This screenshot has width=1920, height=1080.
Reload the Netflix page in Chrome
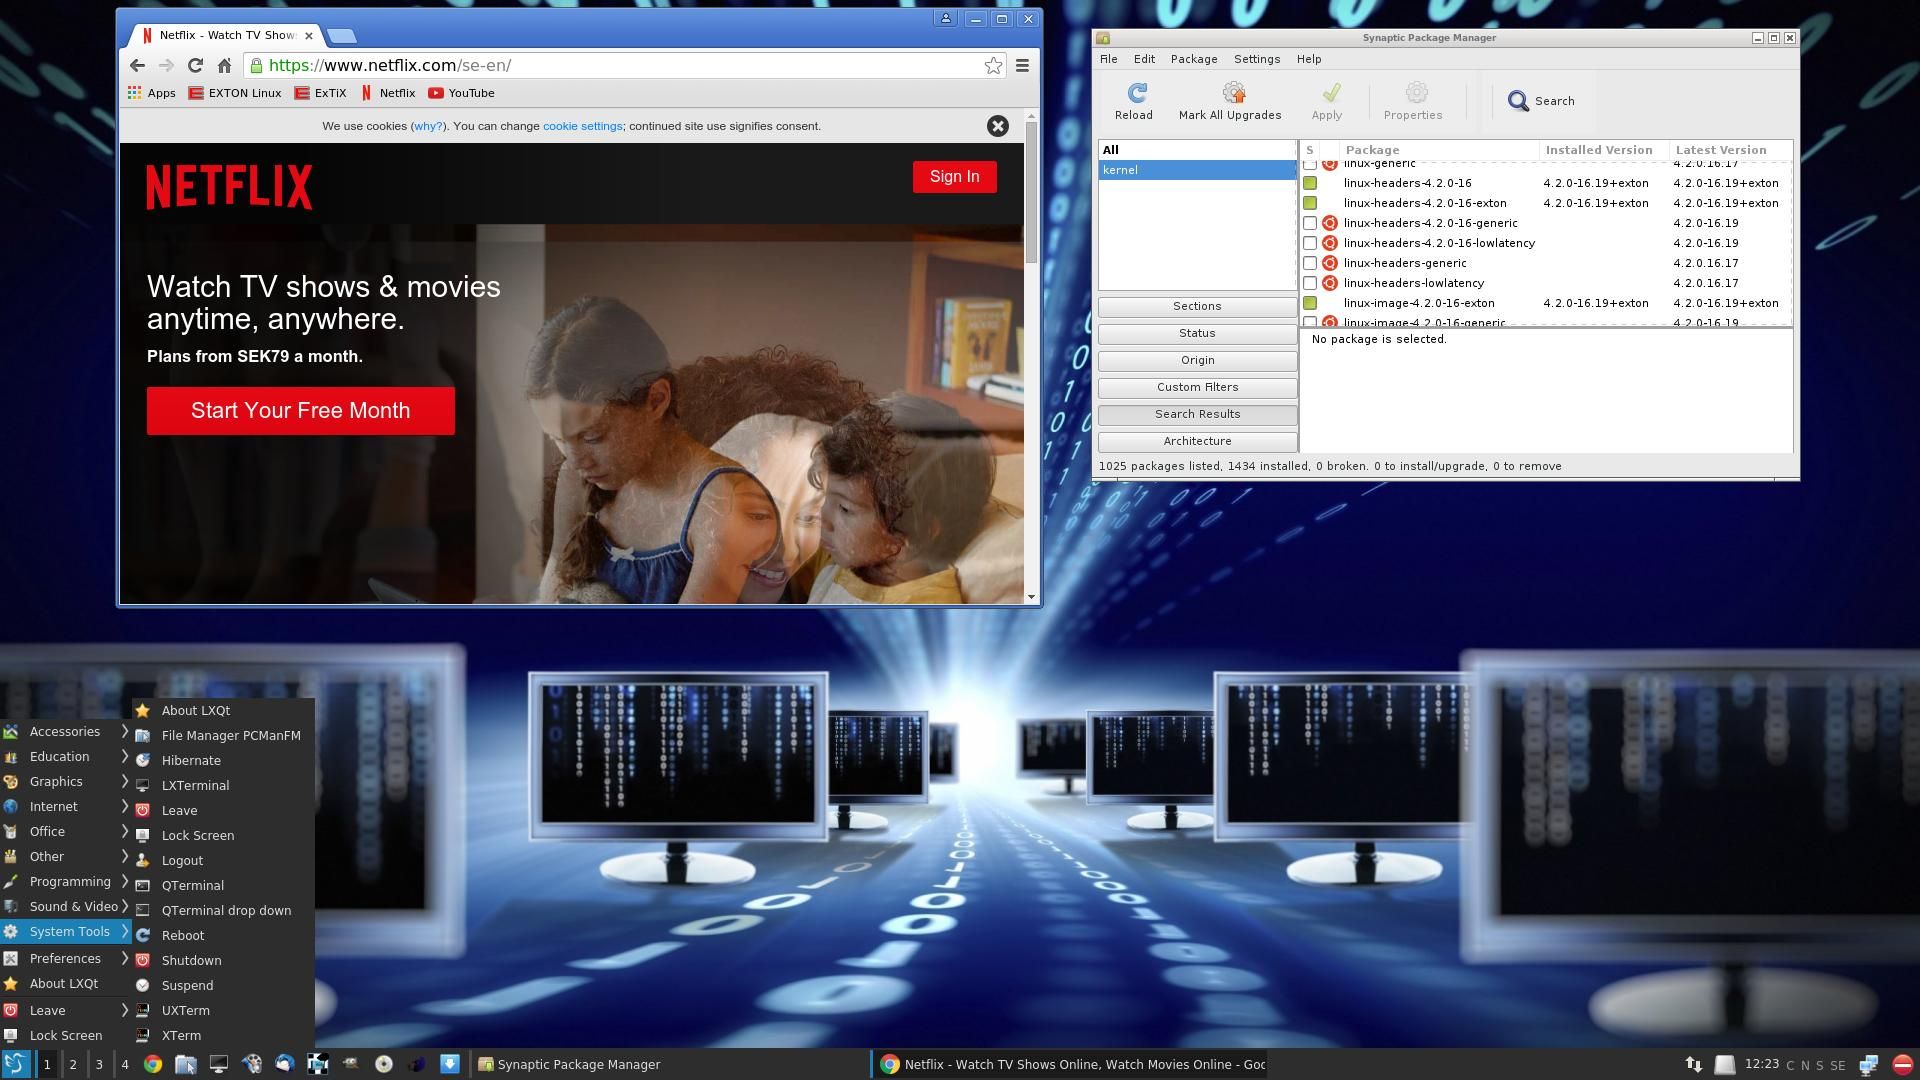195,65
